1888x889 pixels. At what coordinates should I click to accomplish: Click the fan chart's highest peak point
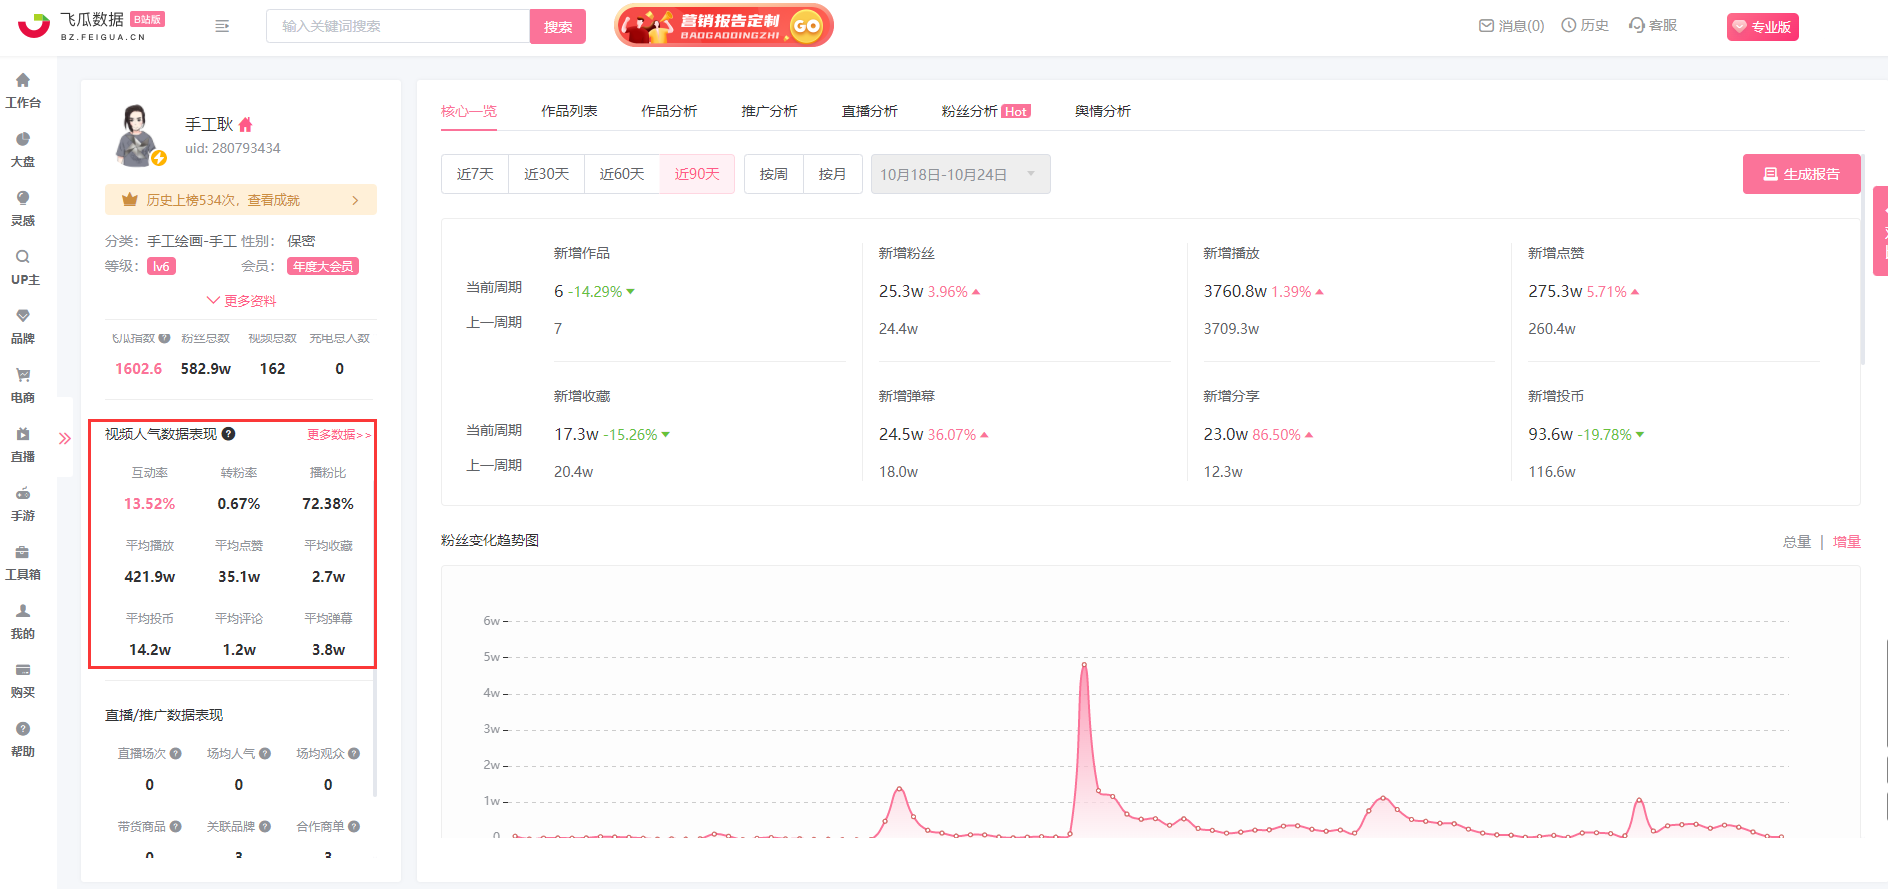(x=1084, y=664)
